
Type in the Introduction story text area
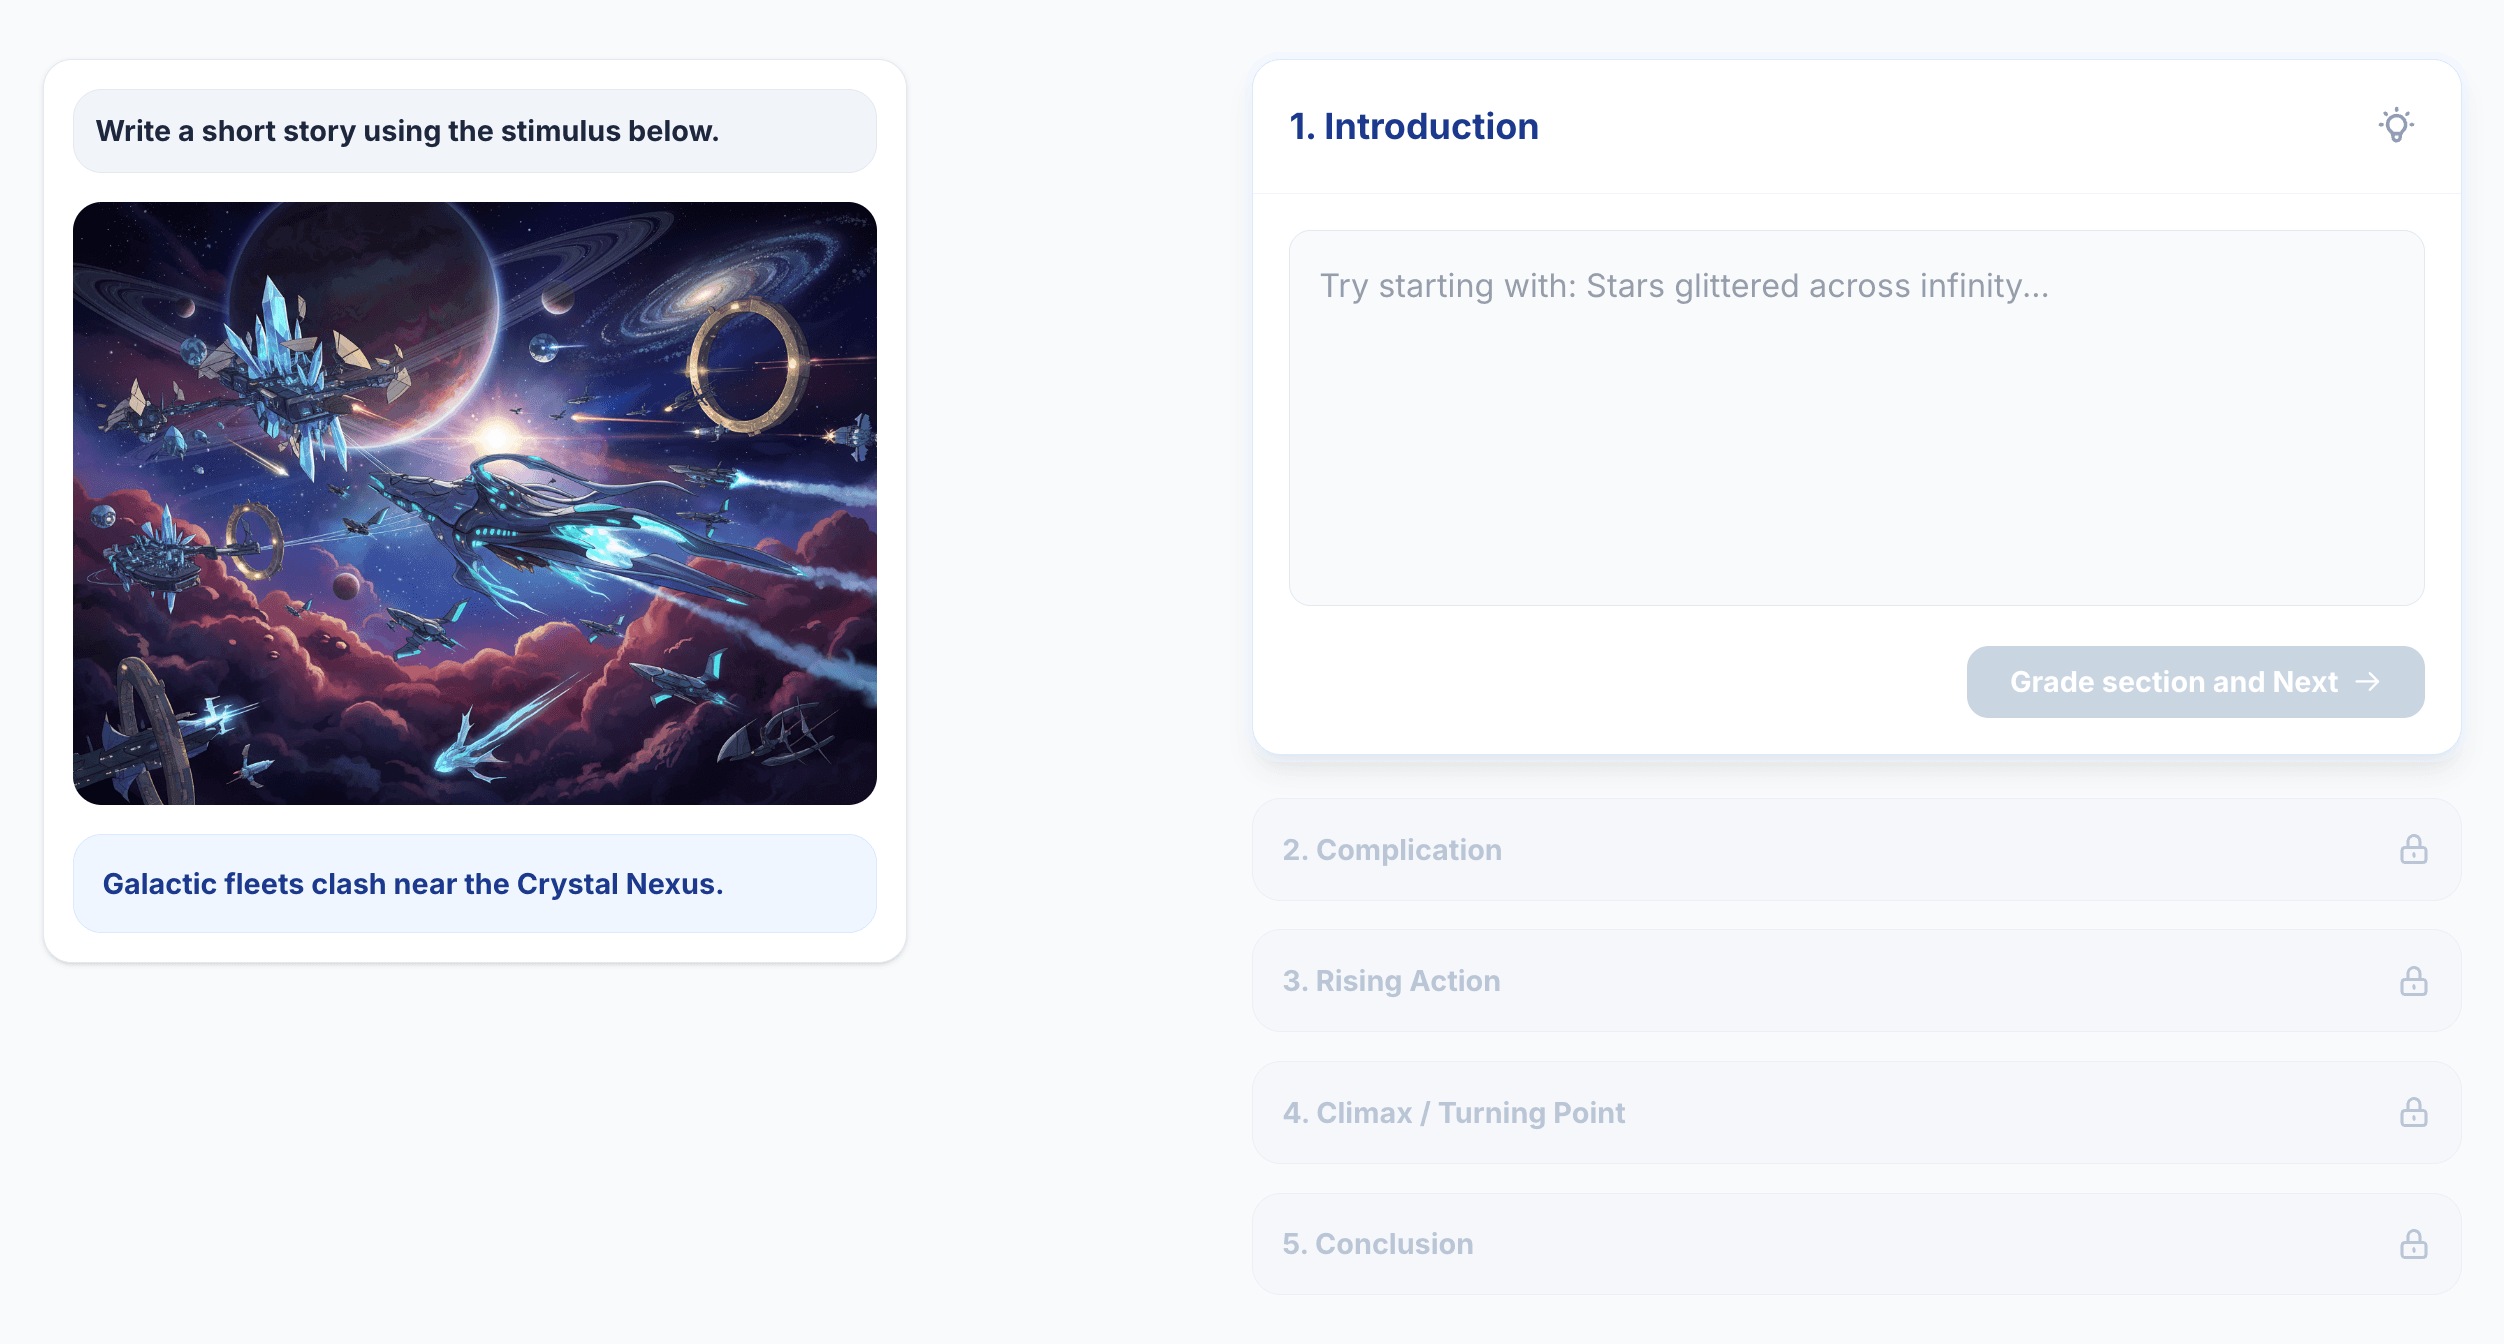[x=1856, y=418]
